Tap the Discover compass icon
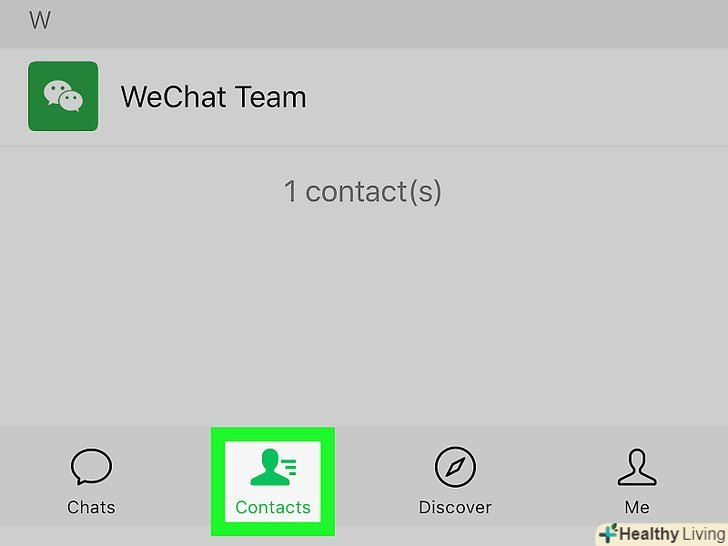728x546 pixels. 455,467
